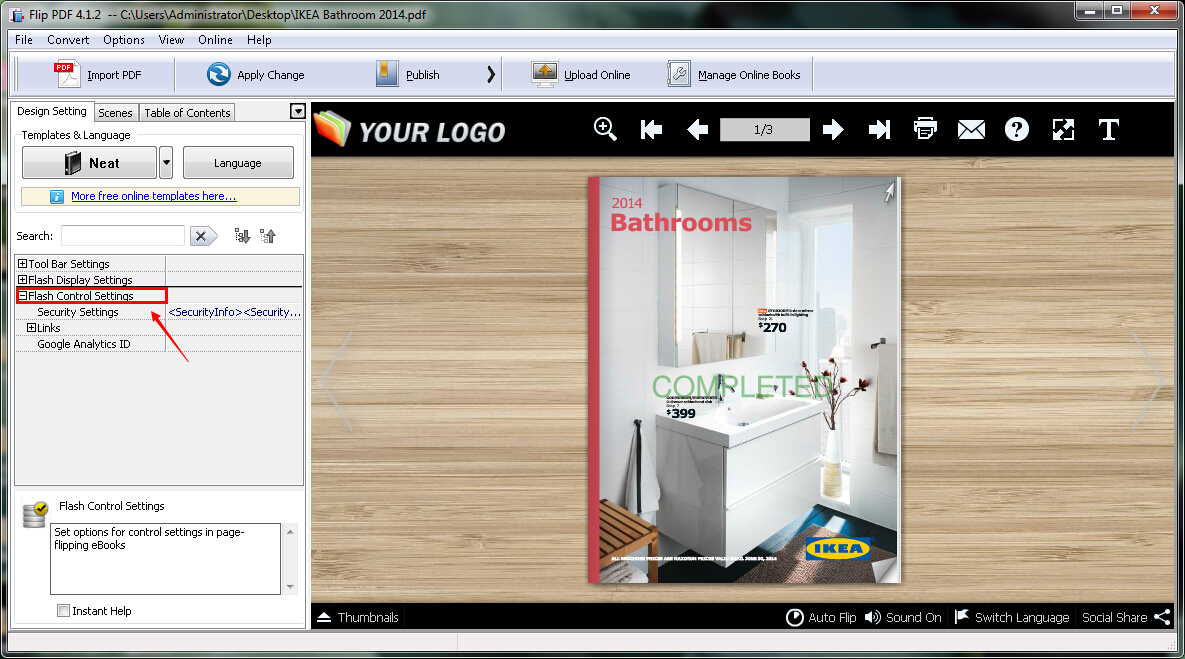Open the Help menu
Viewport: 1185px width, 659px height.
(x=259, y=40)
